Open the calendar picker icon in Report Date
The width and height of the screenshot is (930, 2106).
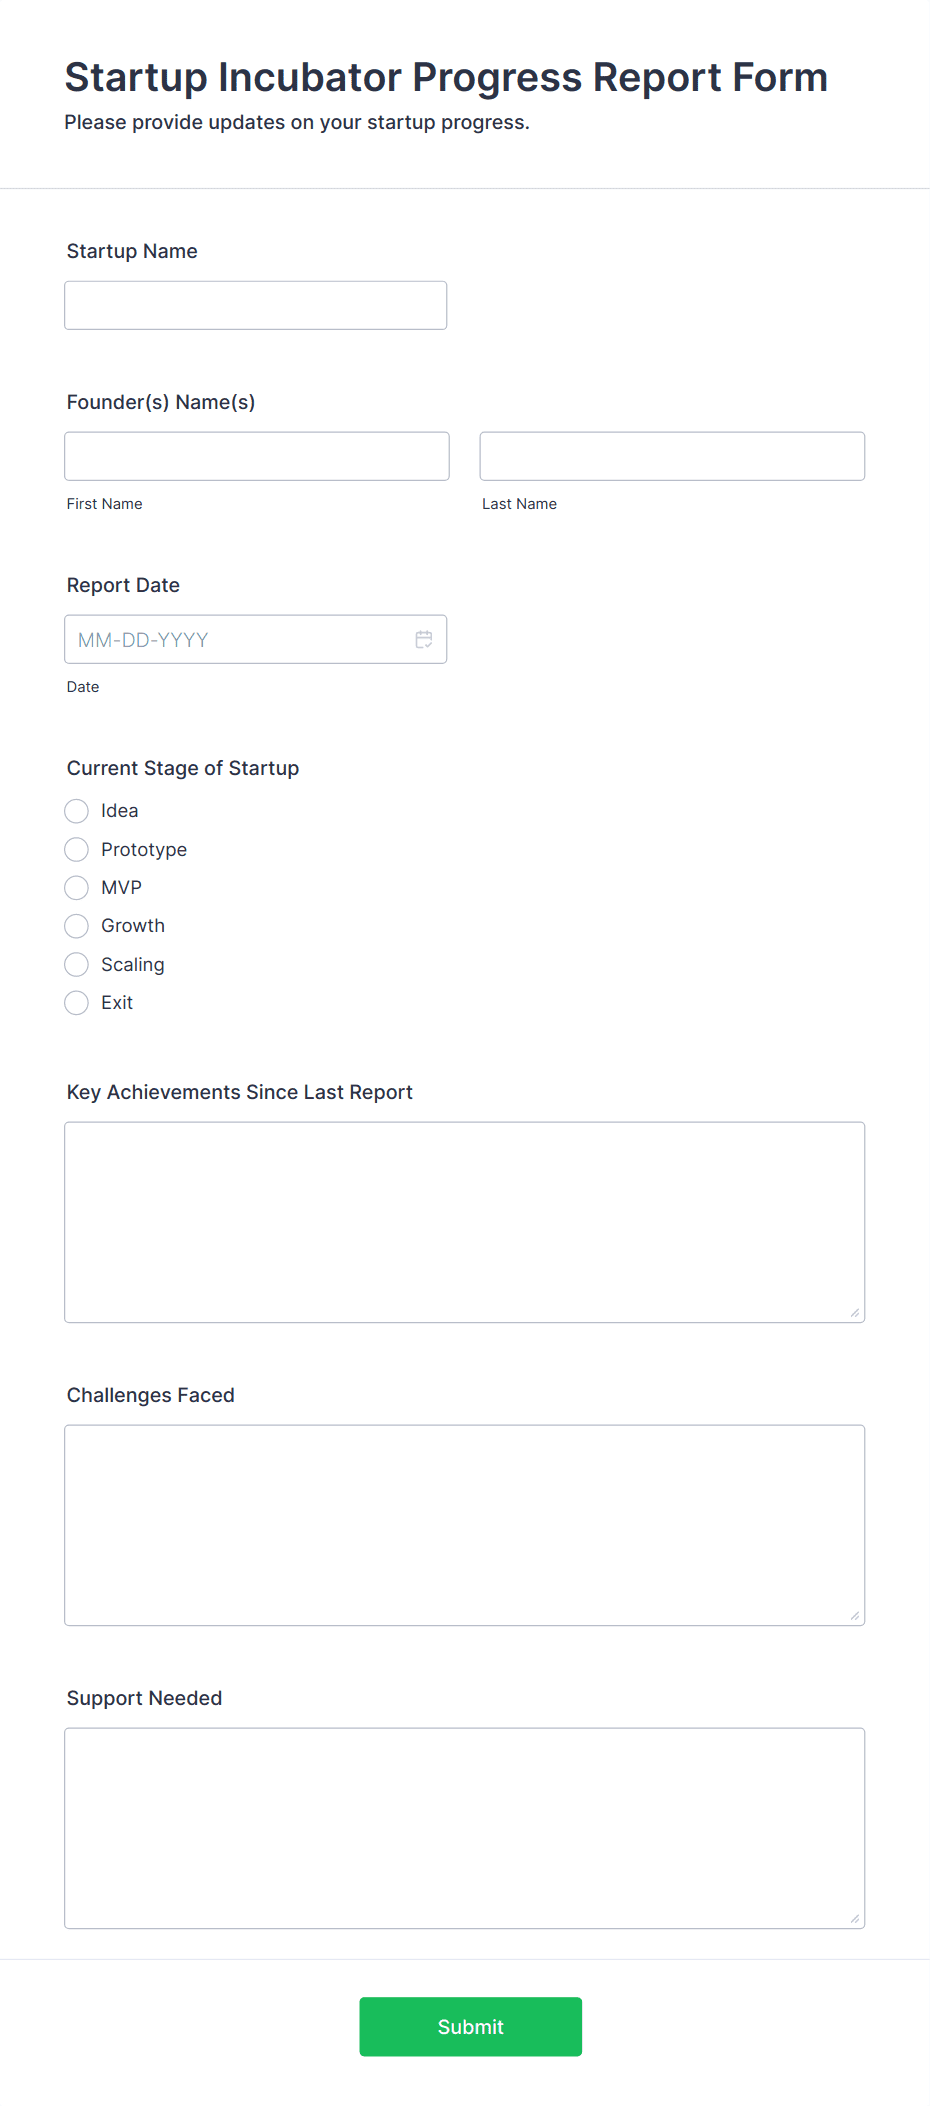coord(424,639)
